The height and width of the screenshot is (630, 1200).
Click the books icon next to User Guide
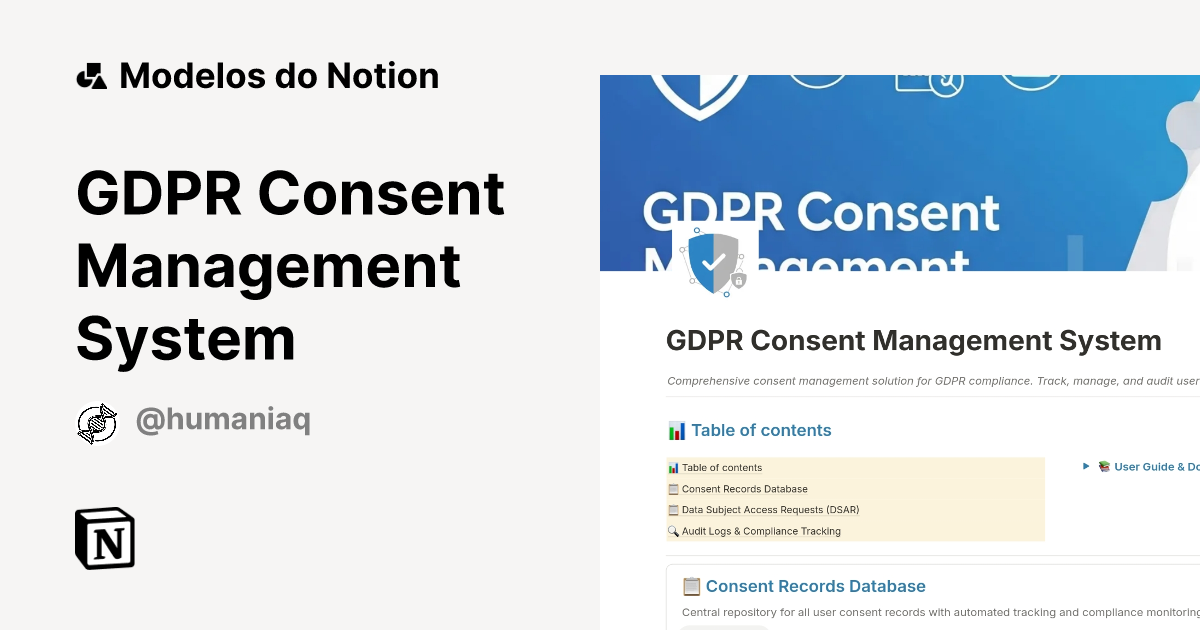pyautogui.click(x=1103, y=466)
